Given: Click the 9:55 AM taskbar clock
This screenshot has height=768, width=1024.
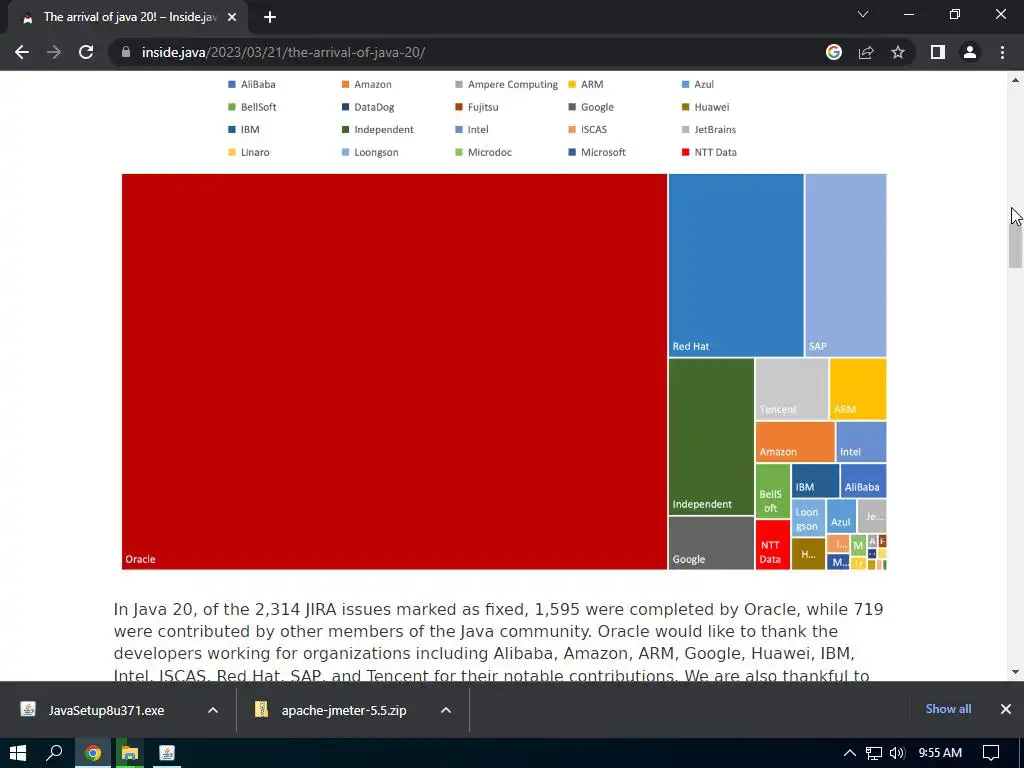Looking at the screenshot, I should coord(940,753).
